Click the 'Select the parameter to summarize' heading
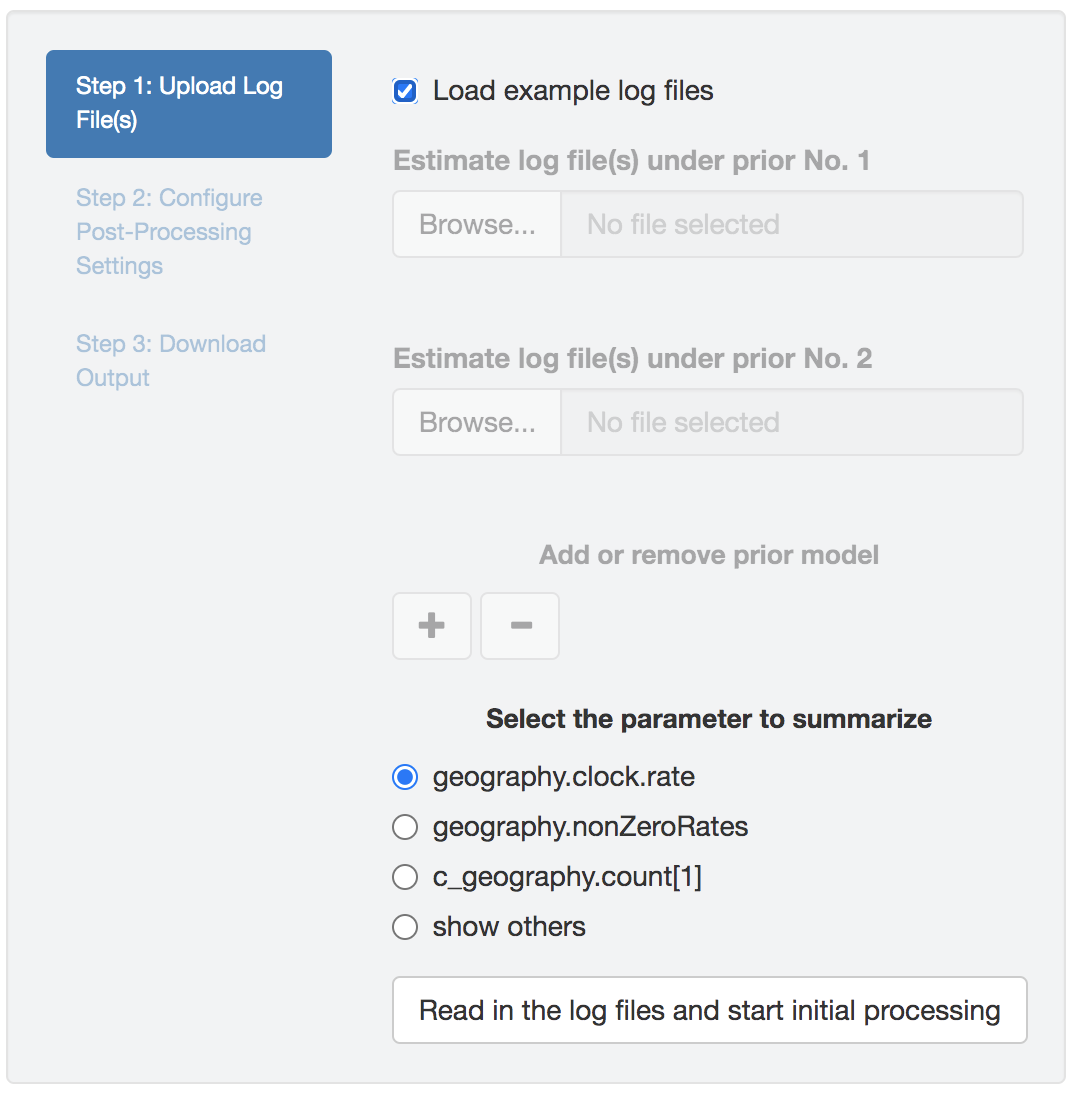Screen dimensions: 1072x1096 click(x=709, y=719)
